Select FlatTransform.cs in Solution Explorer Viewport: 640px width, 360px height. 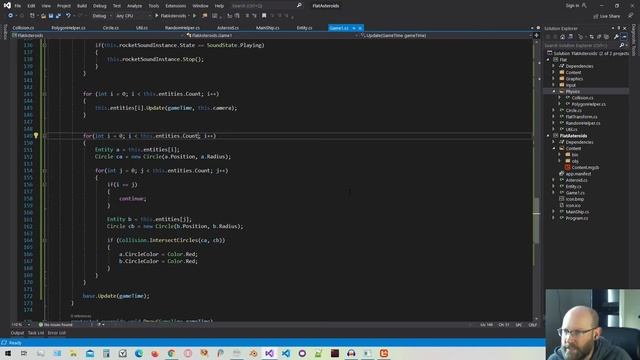pyautogui.click(x=581, y=117)
